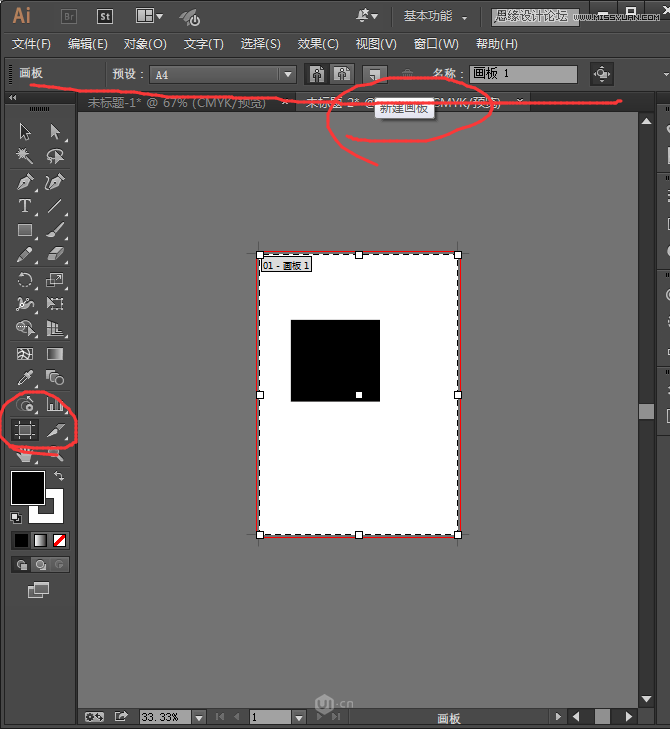
Task: Select the Eraser tool
Action: pos(55,254)
